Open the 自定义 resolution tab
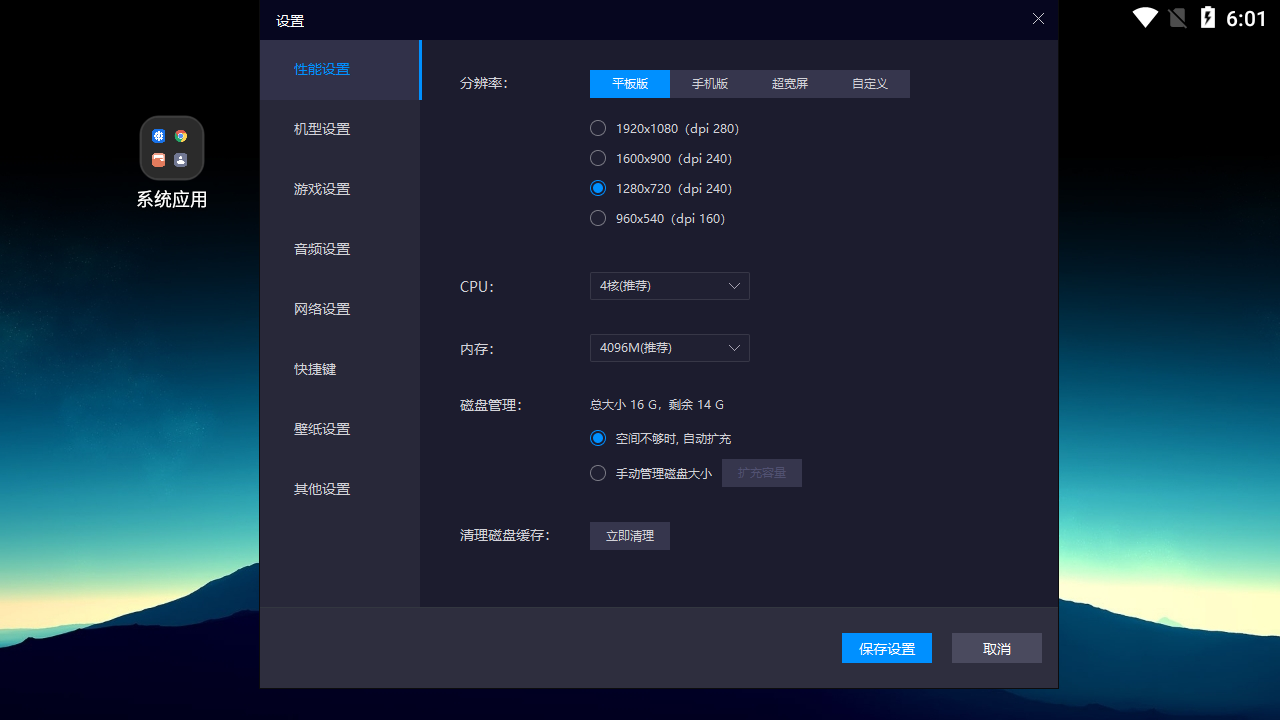The image size is (1280, 720). tap(870, 84)
